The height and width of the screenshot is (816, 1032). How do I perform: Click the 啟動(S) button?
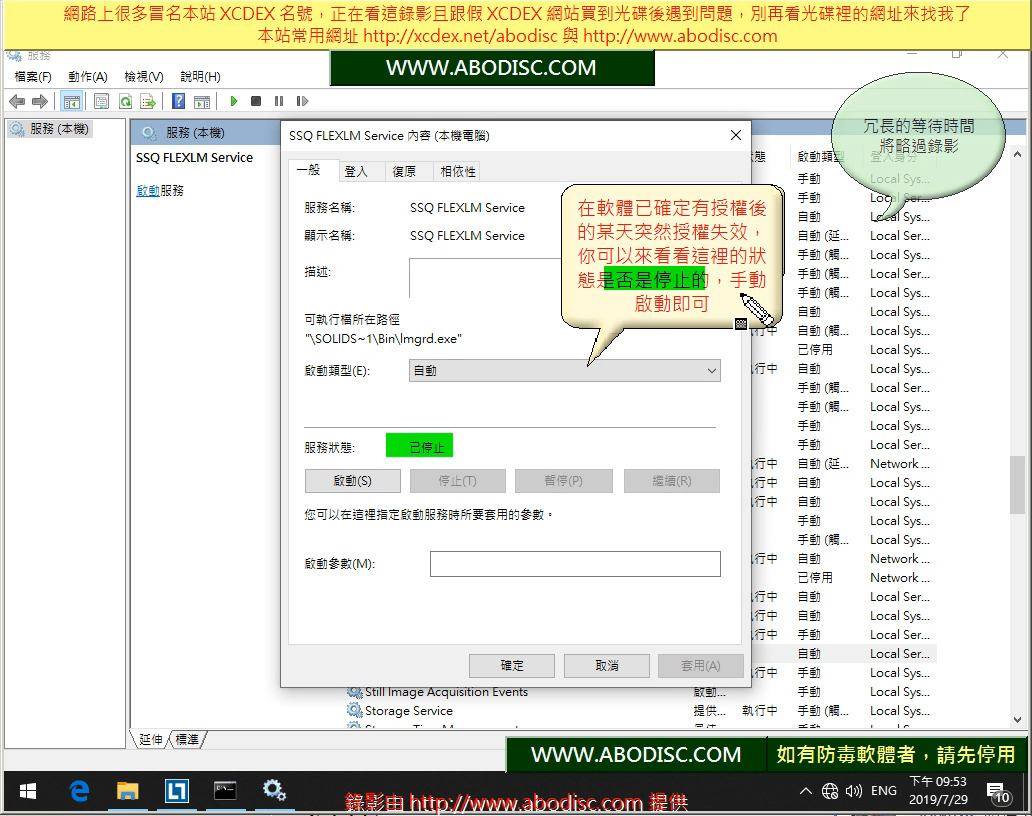pyautogui.click(x=353, y=481)
